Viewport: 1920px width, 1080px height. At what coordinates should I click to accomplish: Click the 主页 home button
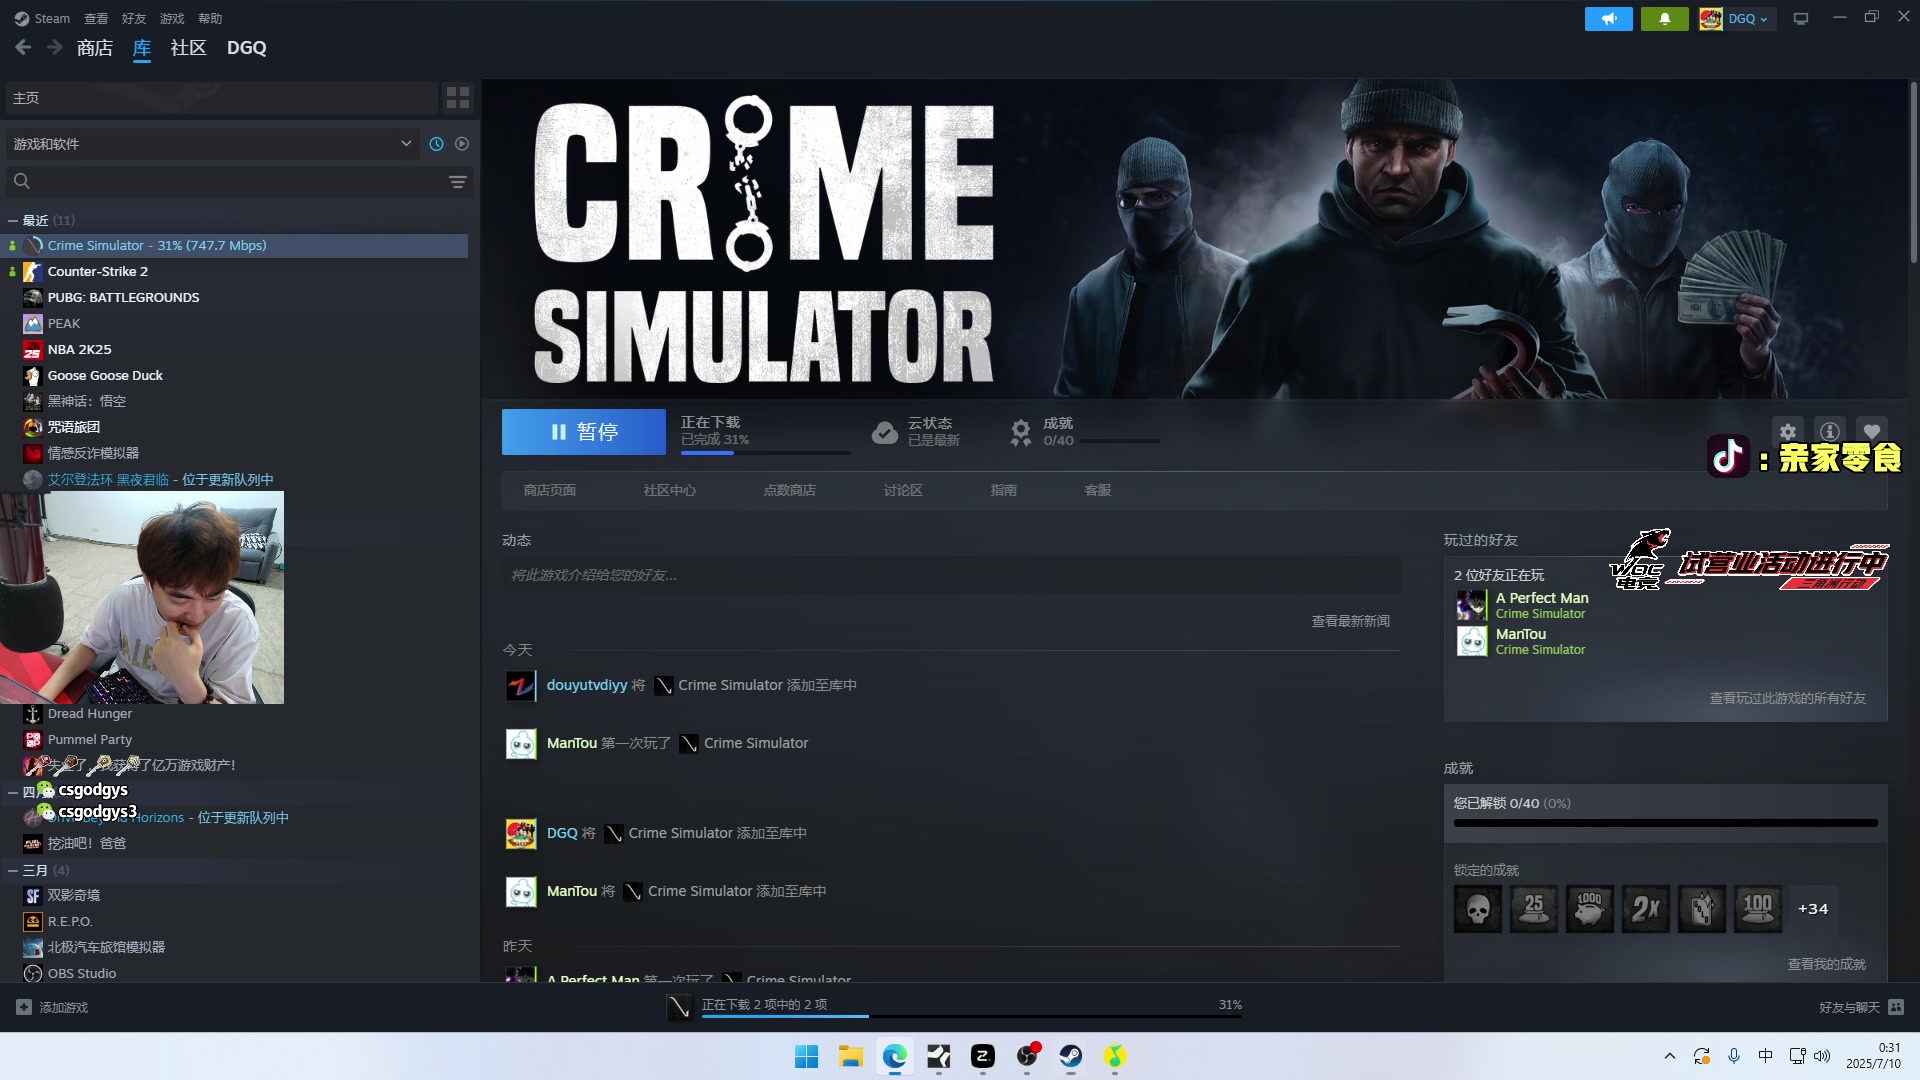(222, 98)
